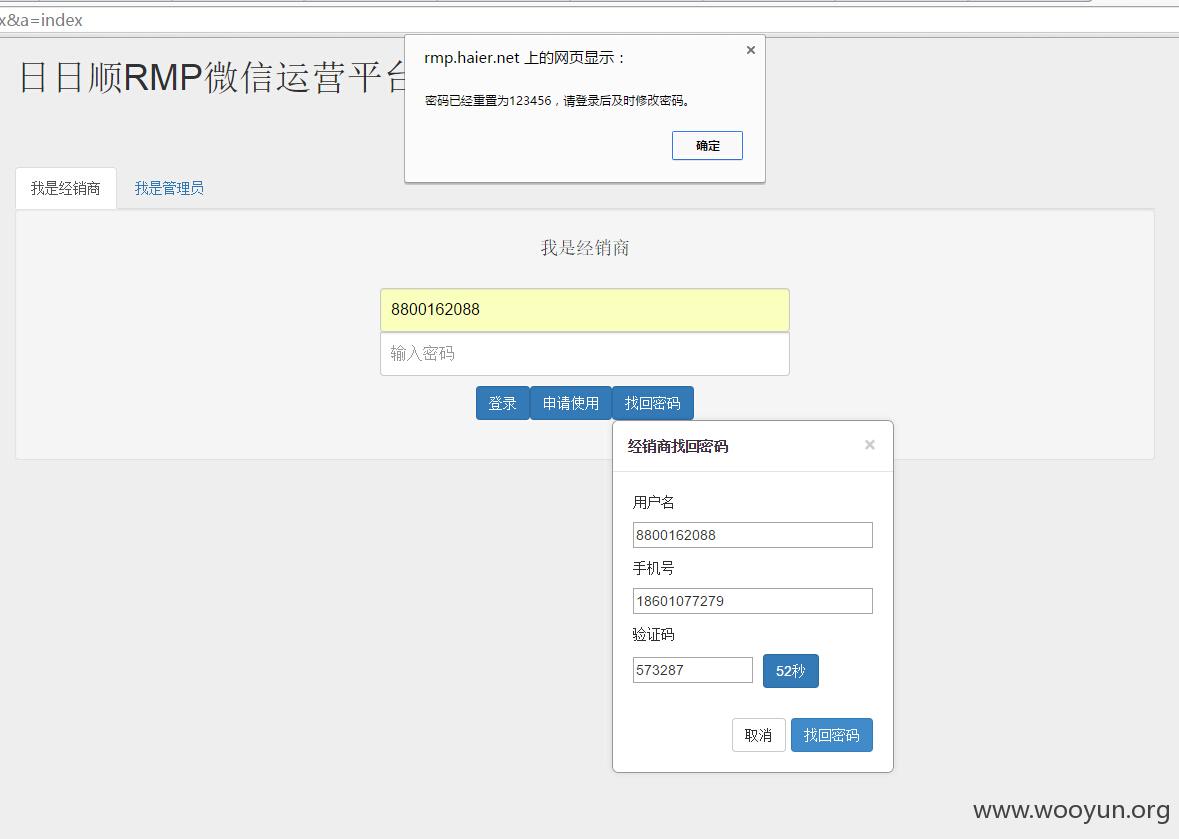Click the 取消 button in recovery dialog

point(758,735)
